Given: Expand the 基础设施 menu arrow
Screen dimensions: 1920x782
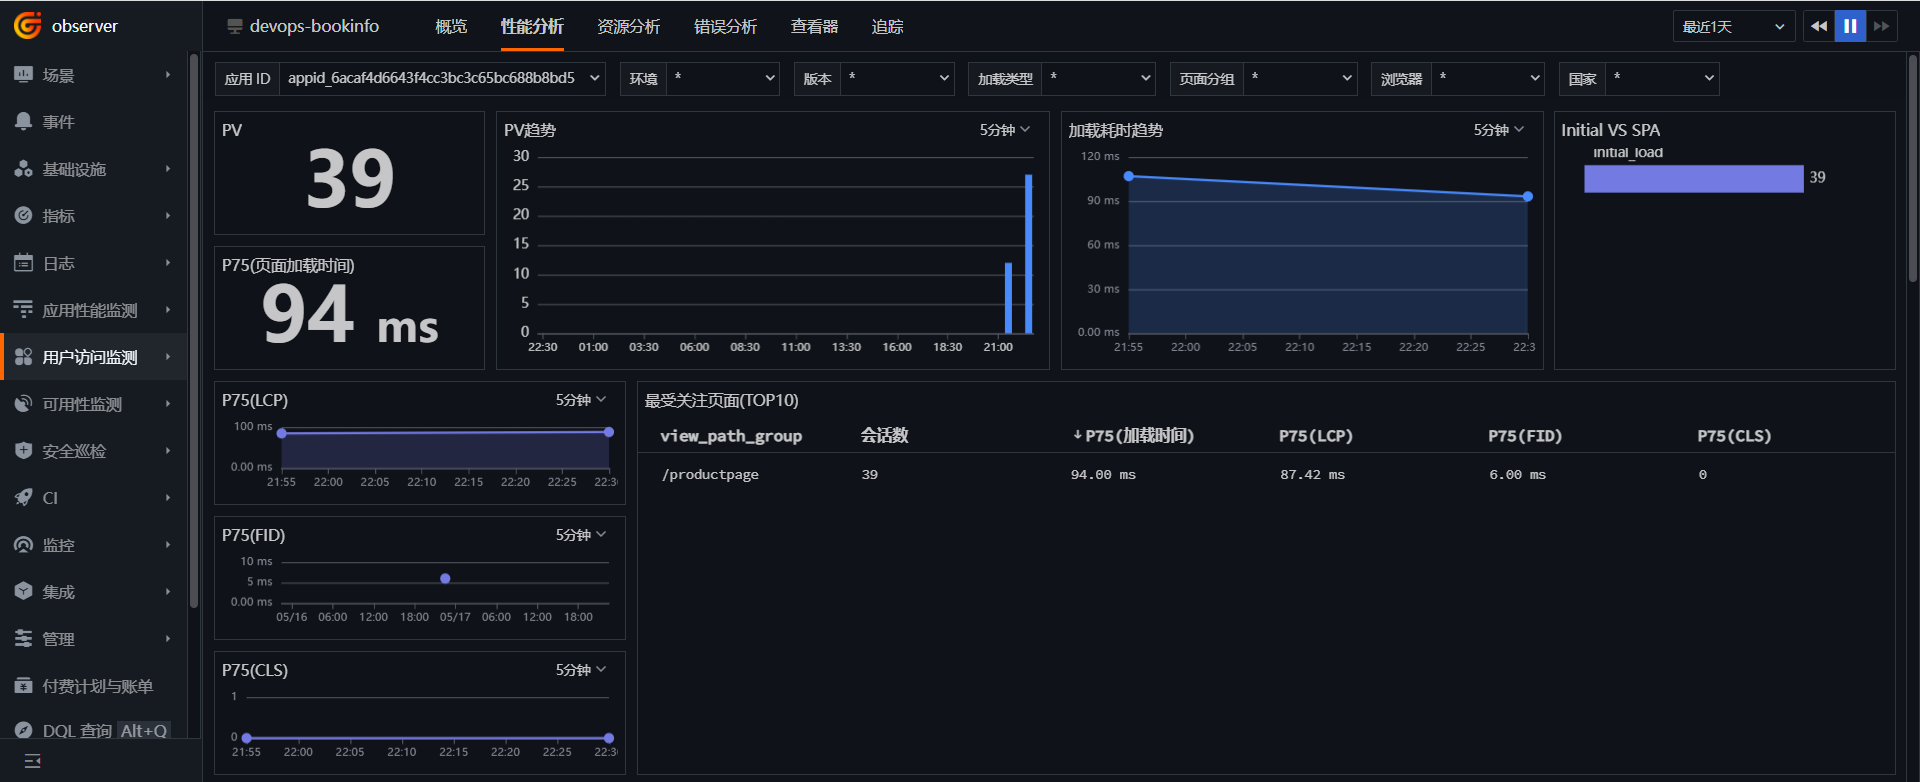Looking at the screenshot, I should 168,169.
